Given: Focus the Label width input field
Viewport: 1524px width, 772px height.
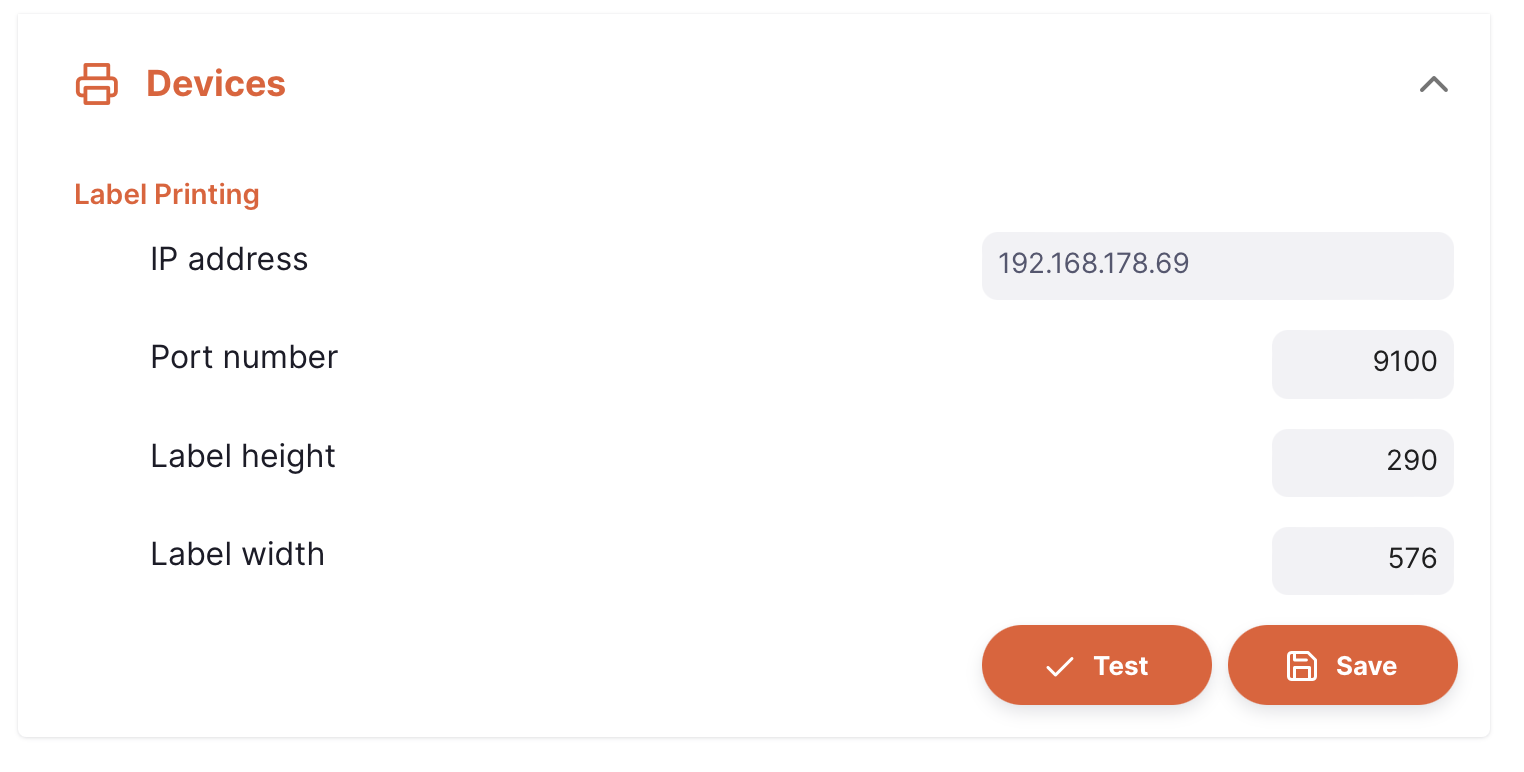Looking at the screenshot, I should pos(1362,561).
